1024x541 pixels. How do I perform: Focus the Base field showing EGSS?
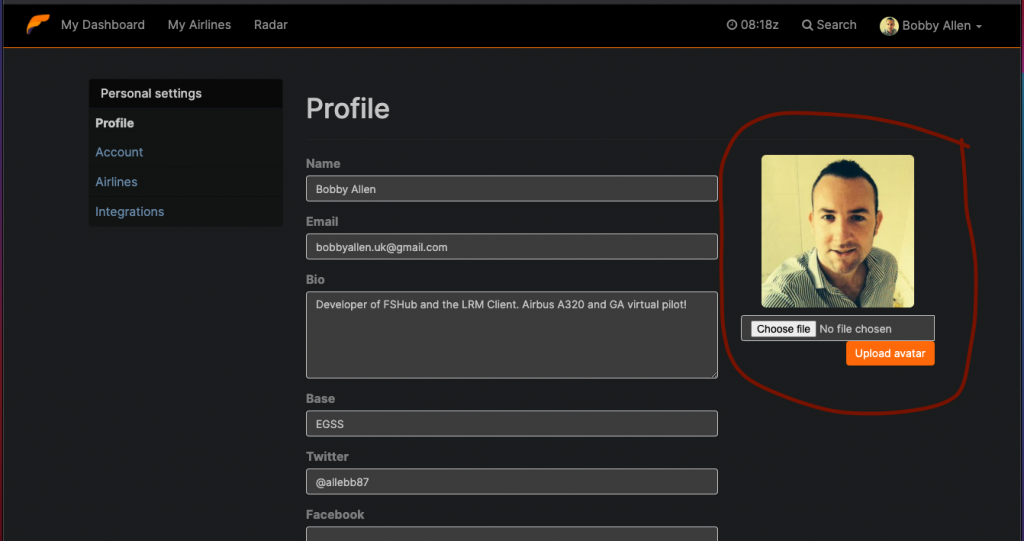(511, 423)
